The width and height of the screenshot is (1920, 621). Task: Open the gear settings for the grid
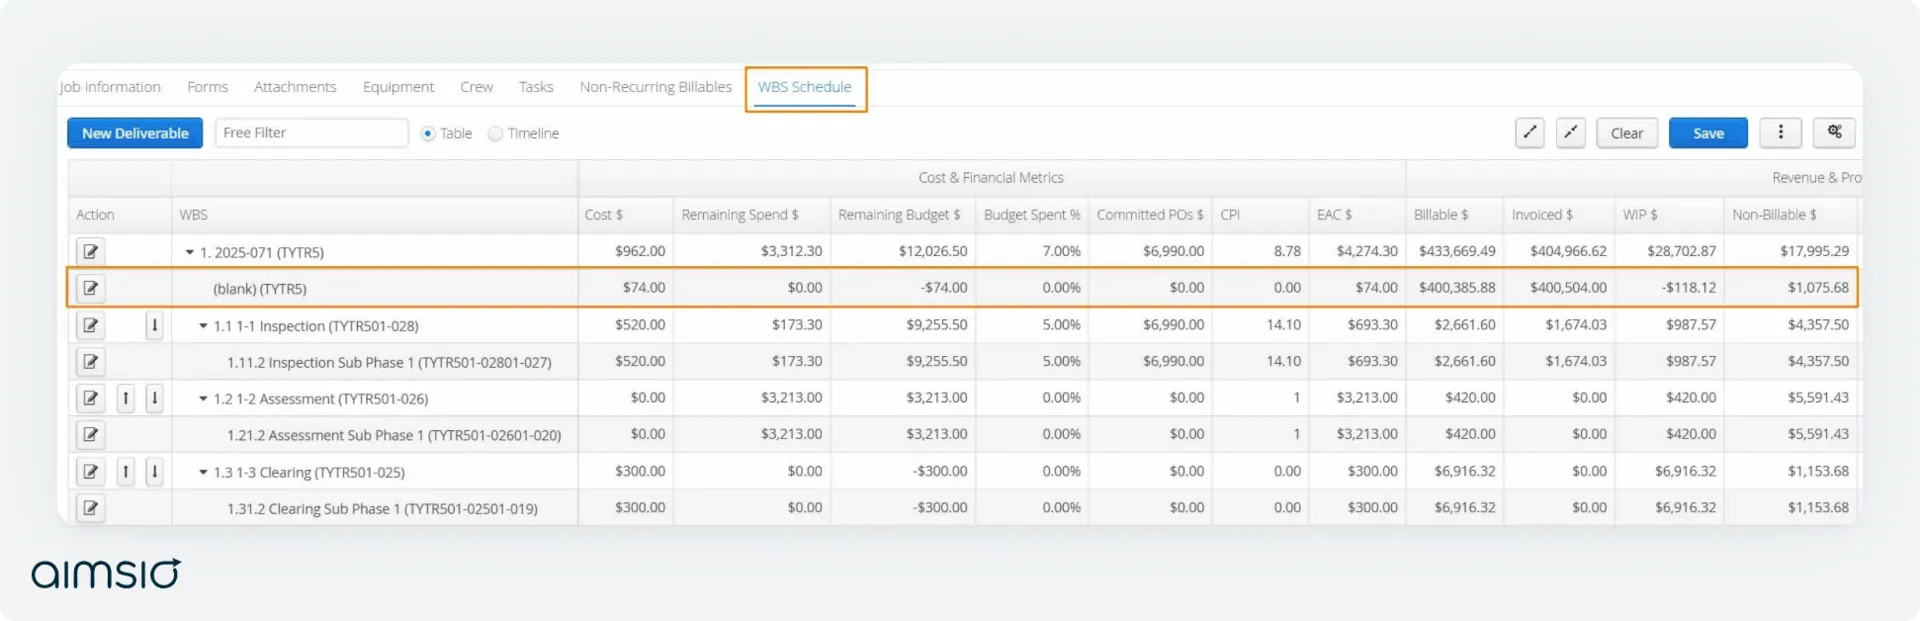point(1834,133)
